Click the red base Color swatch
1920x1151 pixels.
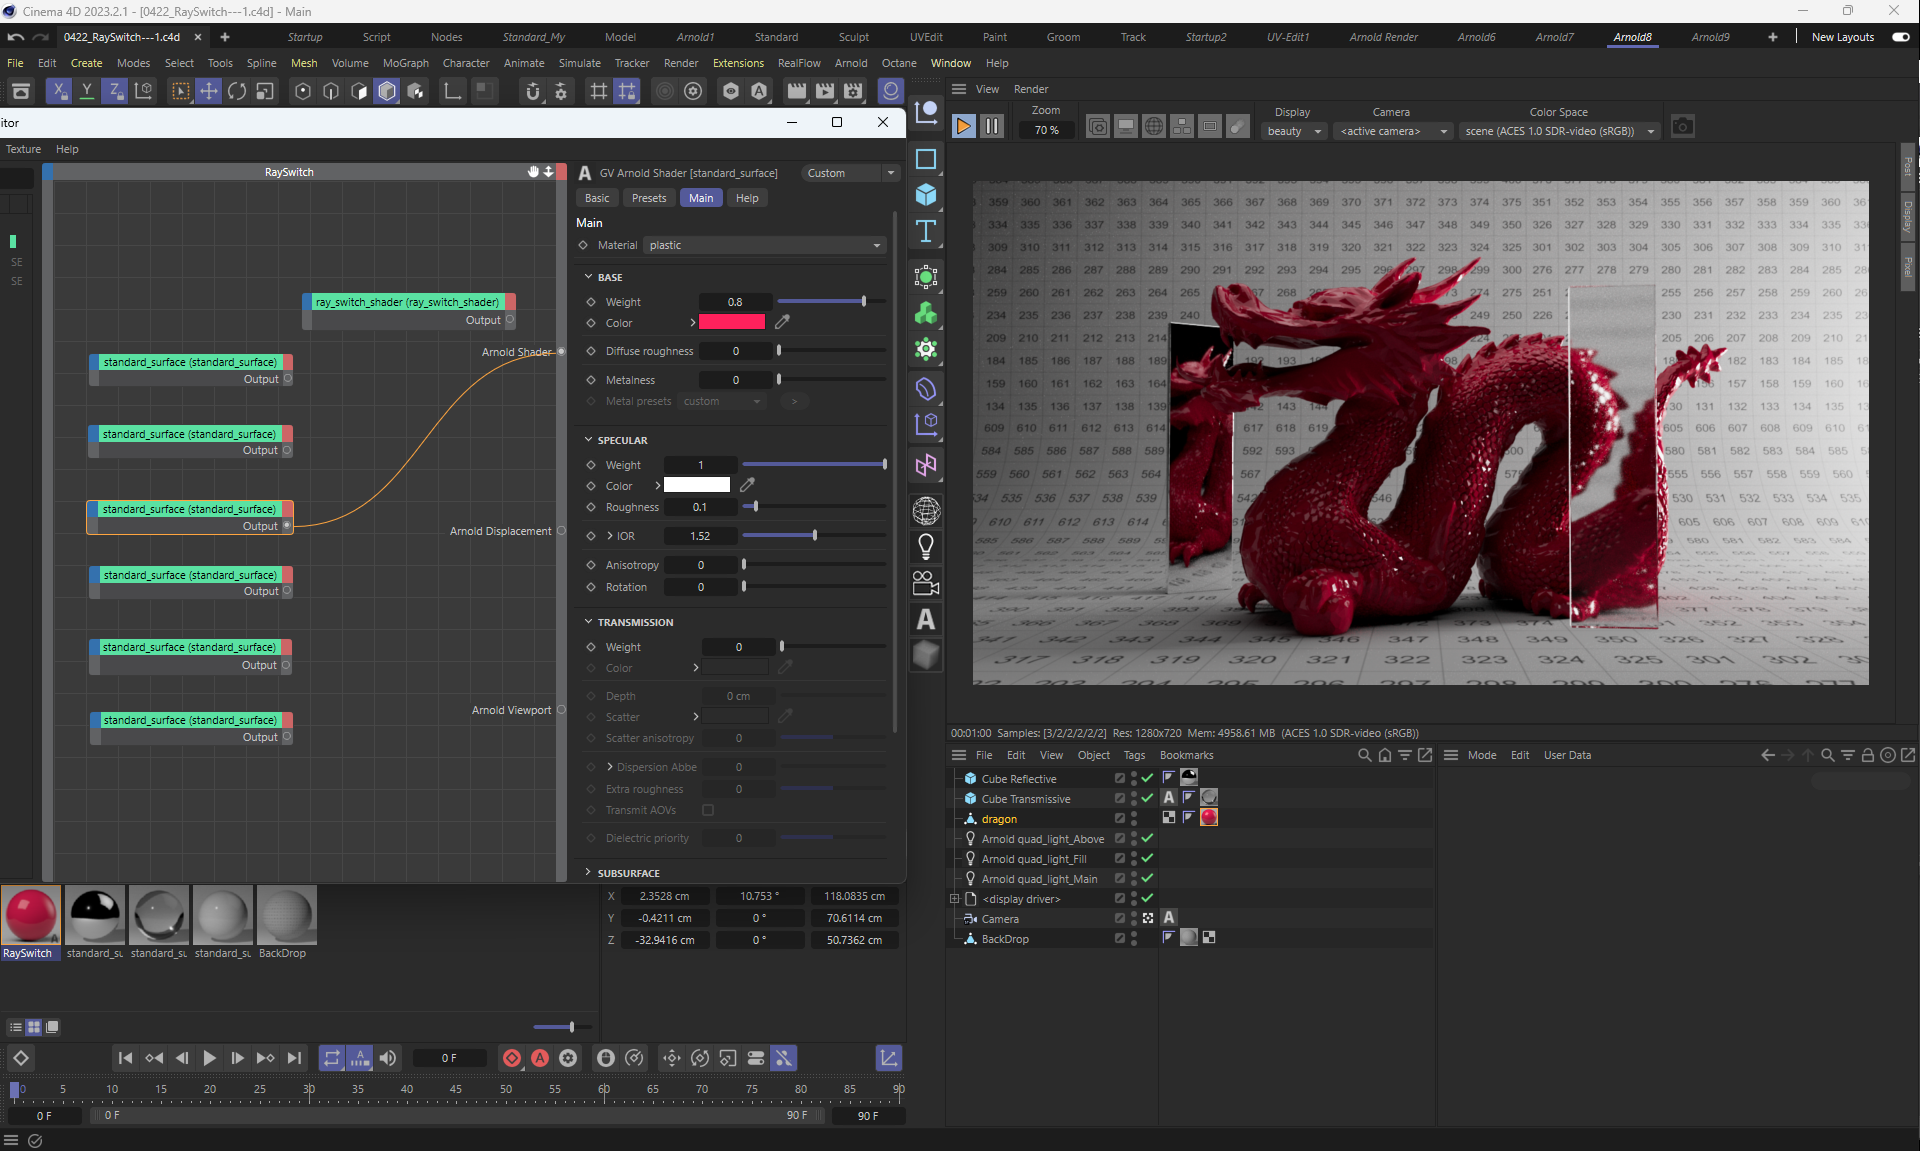pyautogui.click(x=731, y=322)
